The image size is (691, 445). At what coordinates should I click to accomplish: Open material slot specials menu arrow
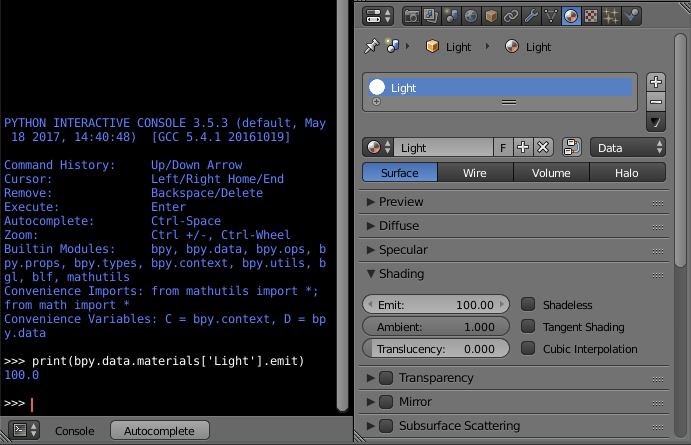[656, 122]
